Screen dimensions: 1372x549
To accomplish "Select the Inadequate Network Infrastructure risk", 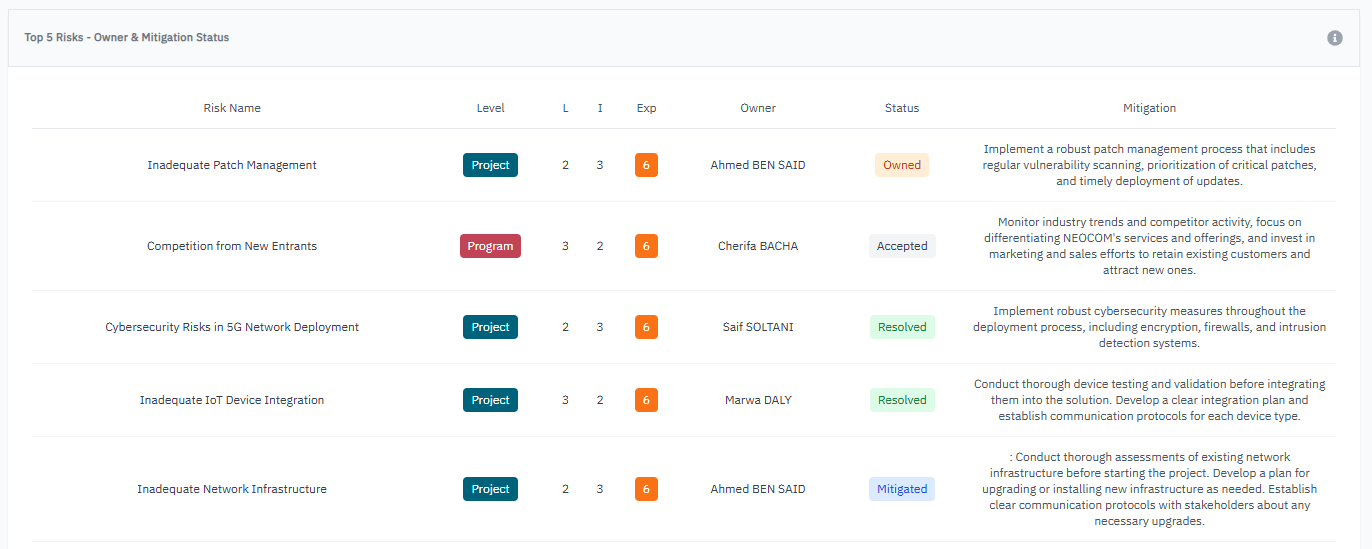I will [232, 489].
